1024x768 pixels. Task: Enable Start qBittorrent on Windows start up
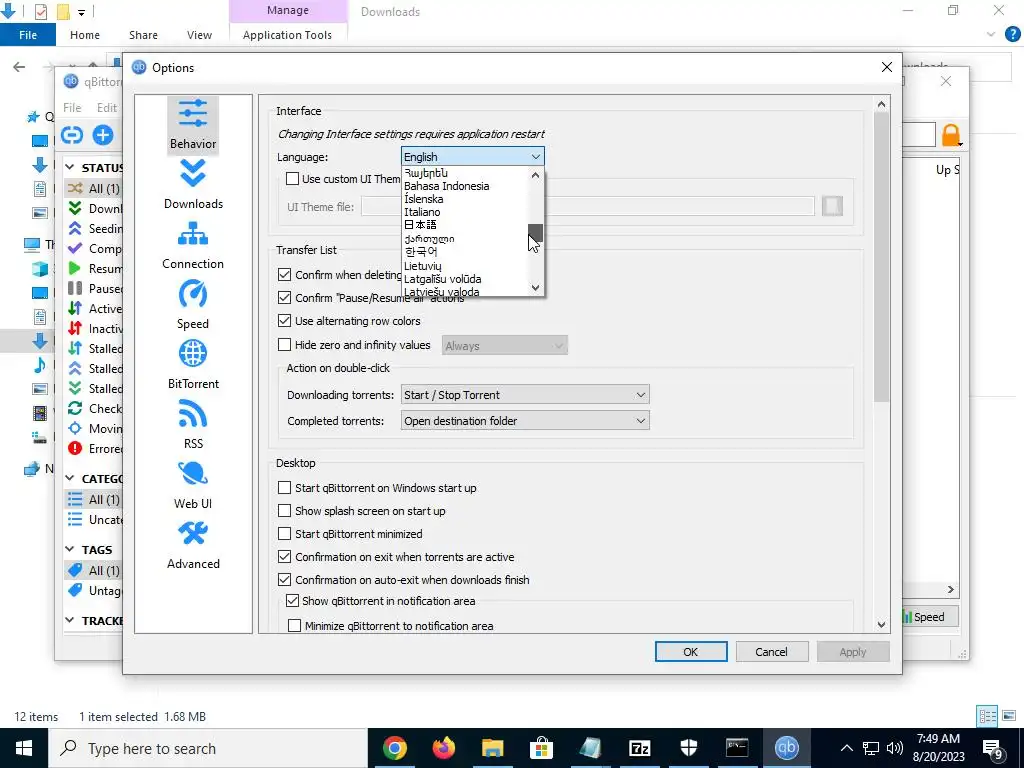[x=284, y=488]
